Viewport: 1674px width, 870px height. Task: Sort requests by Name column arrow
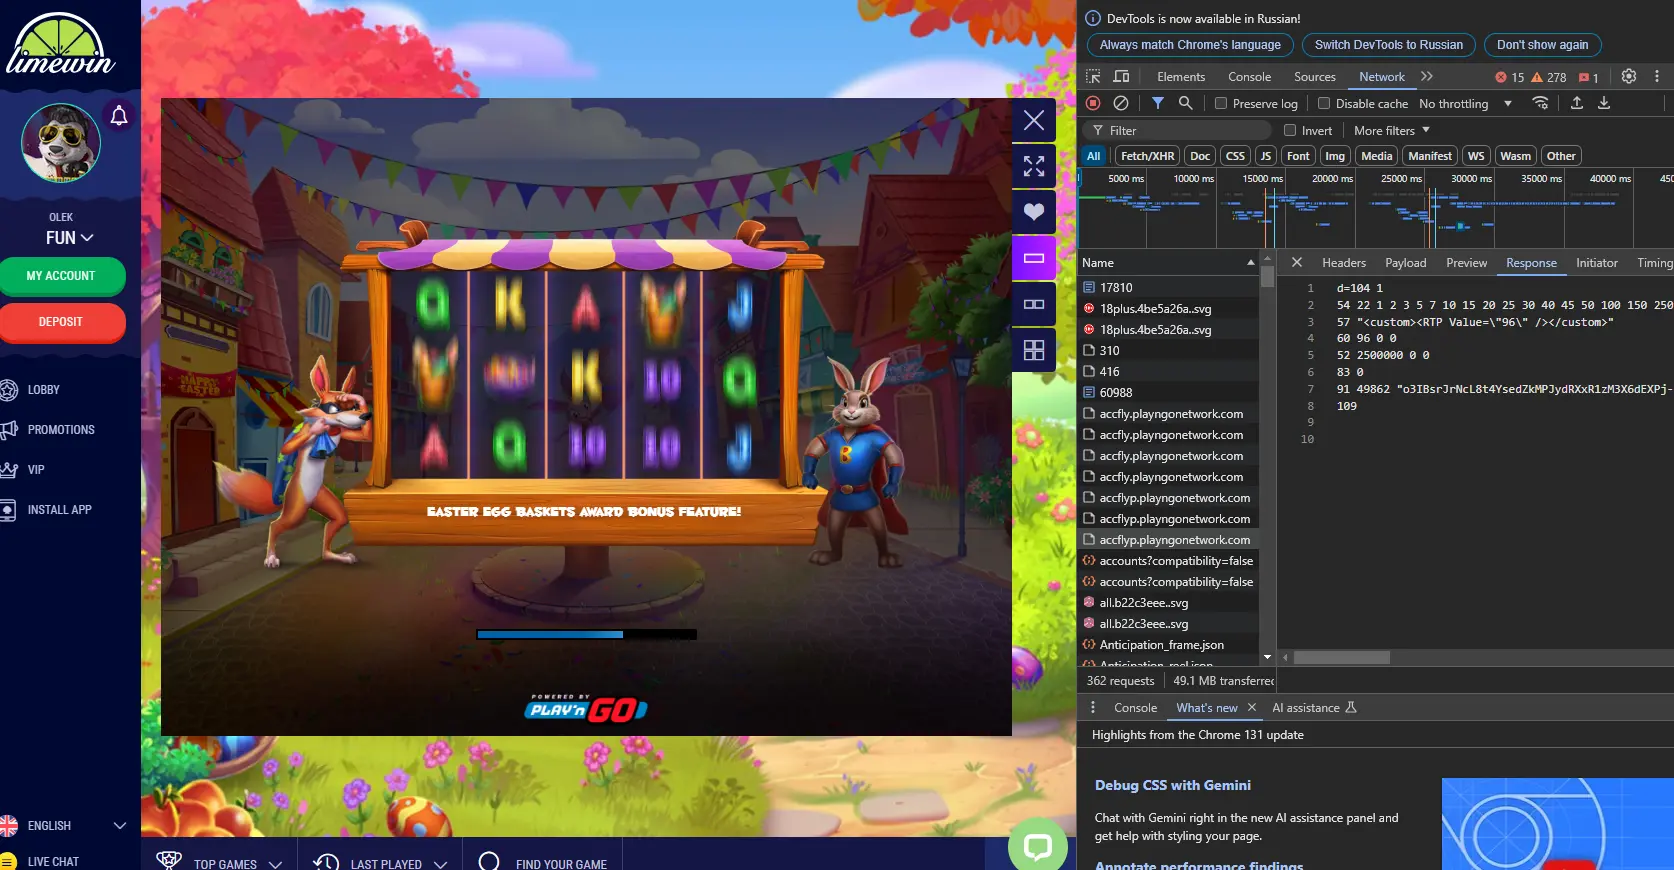[x=1250, y=262]
